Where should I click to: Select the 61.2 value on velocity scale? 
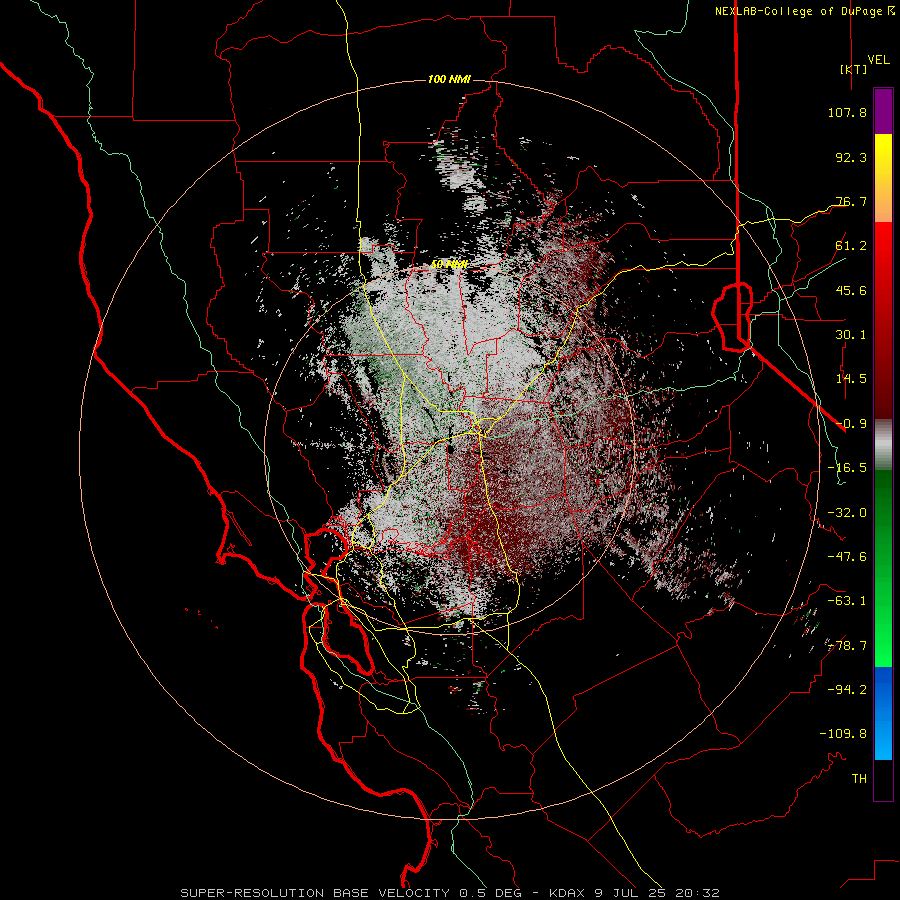851,246
